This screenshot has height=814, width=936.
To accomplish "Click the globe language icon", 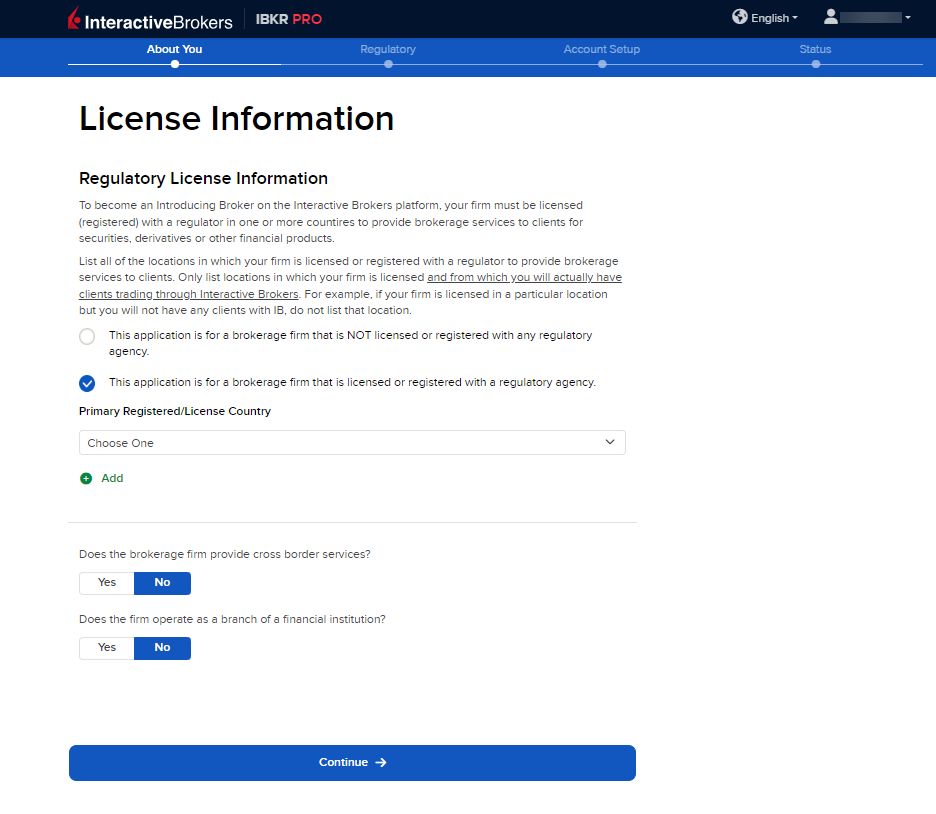I will tap(740, 17).
